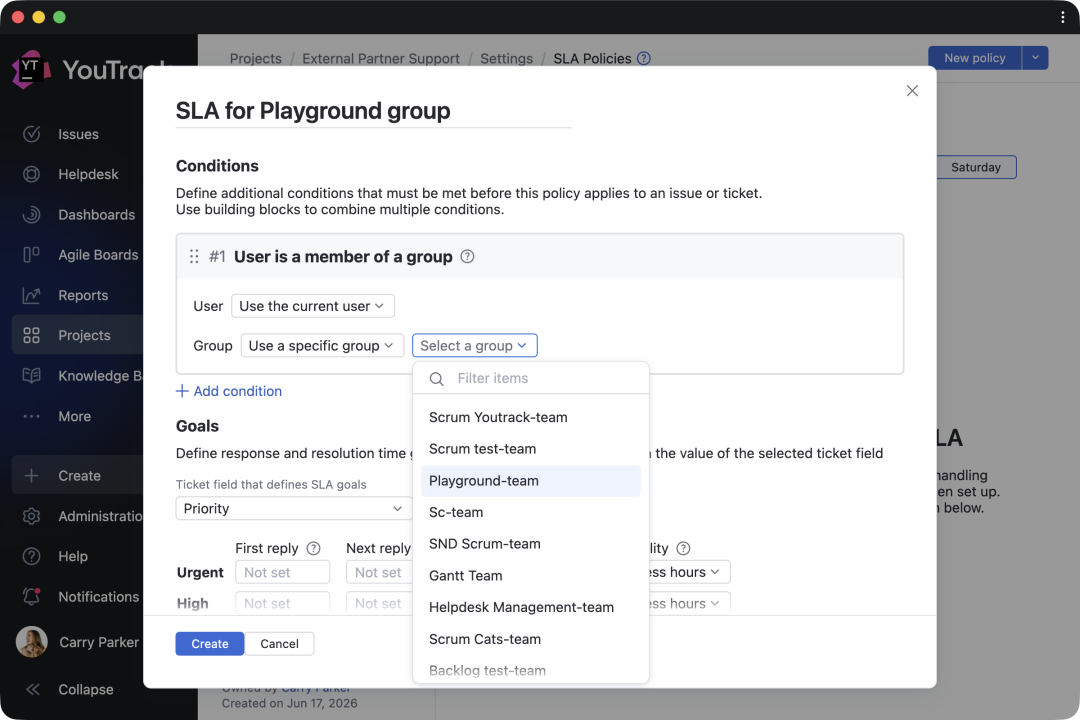The image size is (1080, 720).
Task: Click the help icon beside First reply
Action: click(313, 548)
